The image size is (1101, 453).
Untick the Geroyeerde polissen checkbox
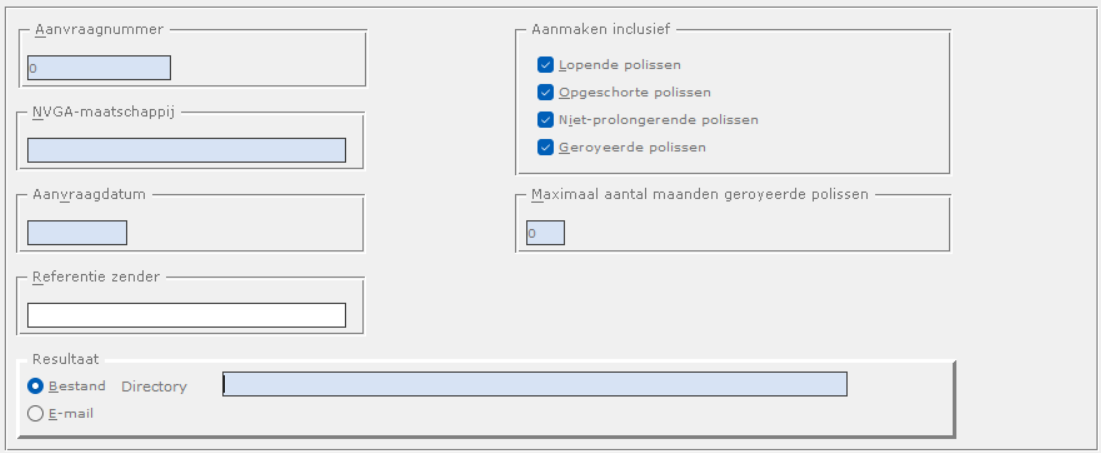coord(545,147)
